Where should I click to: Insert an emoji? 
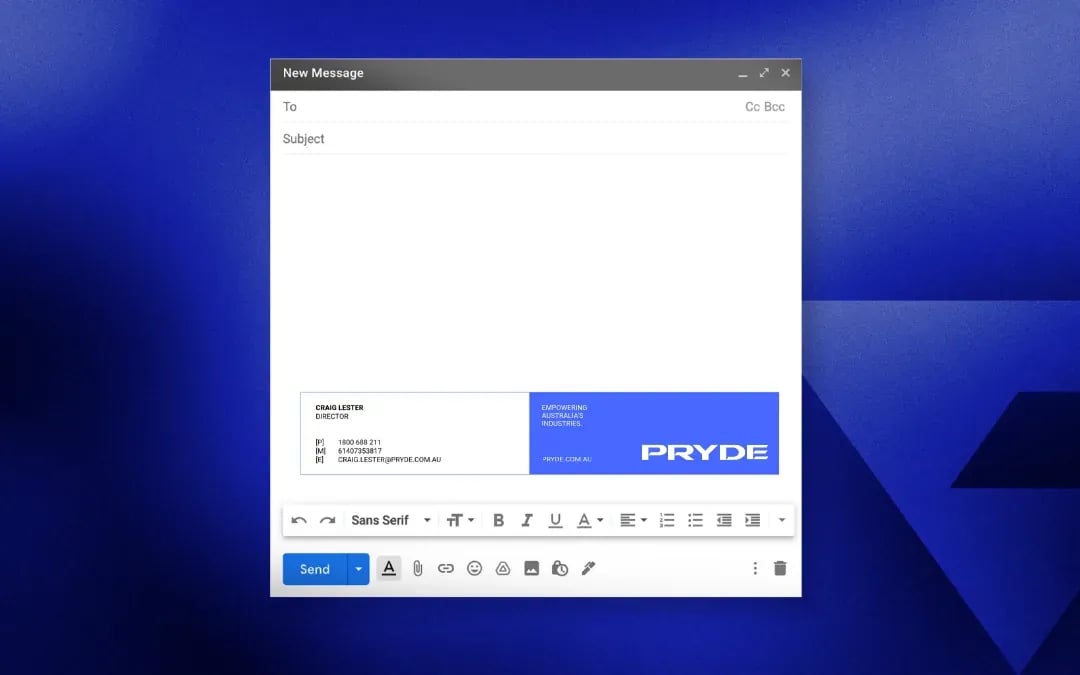click(x=475, y=568)
